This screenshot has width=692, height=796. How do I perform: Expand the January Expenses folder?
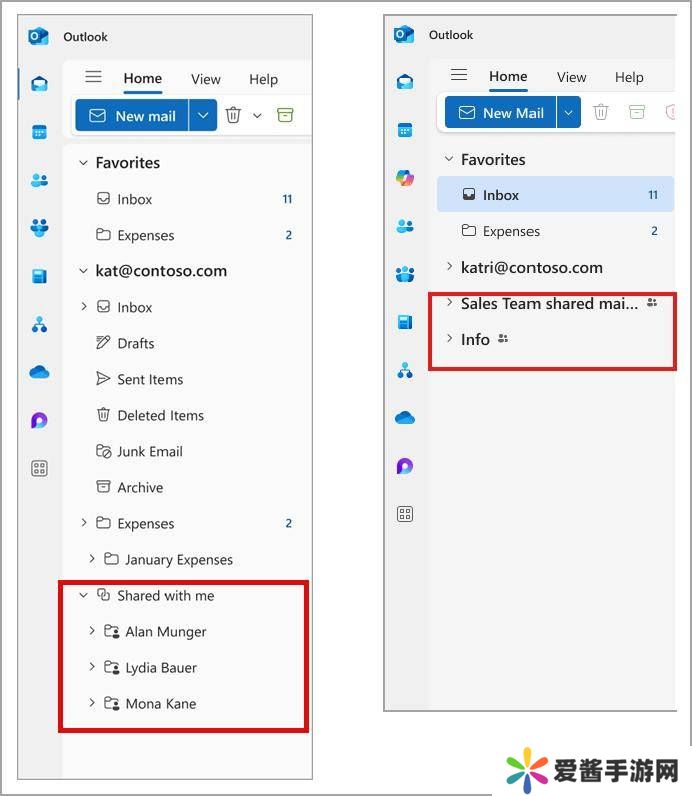(92, 559)
